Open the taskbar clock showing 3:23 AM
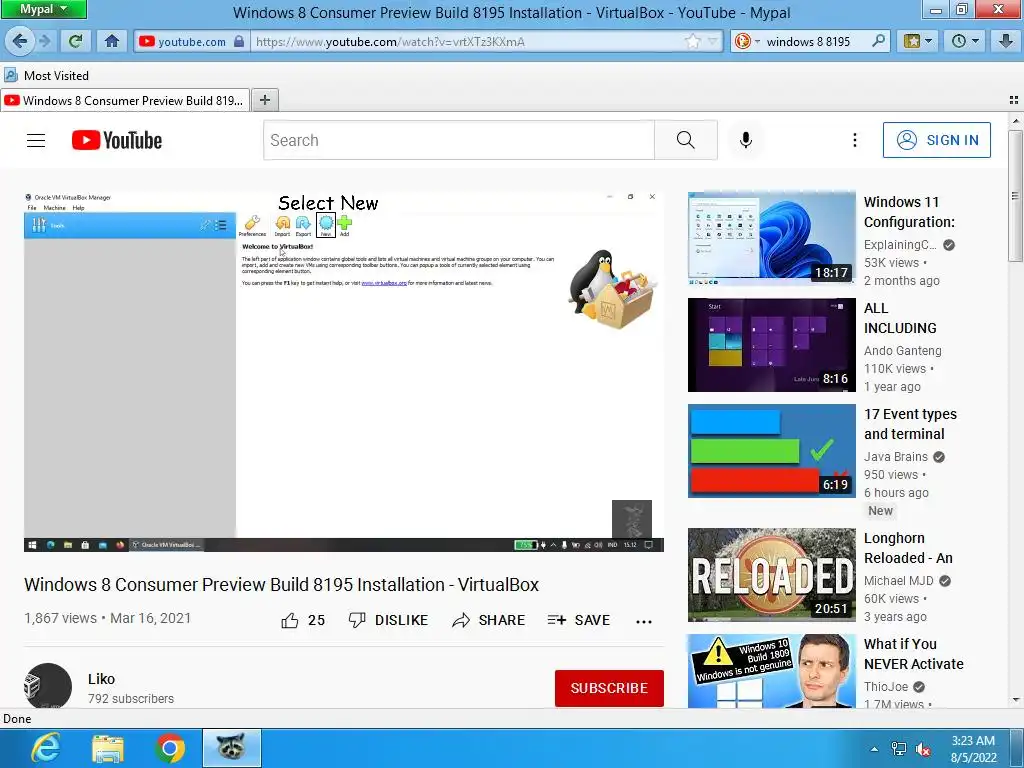 pyautogui.click(x=973, y=749)
